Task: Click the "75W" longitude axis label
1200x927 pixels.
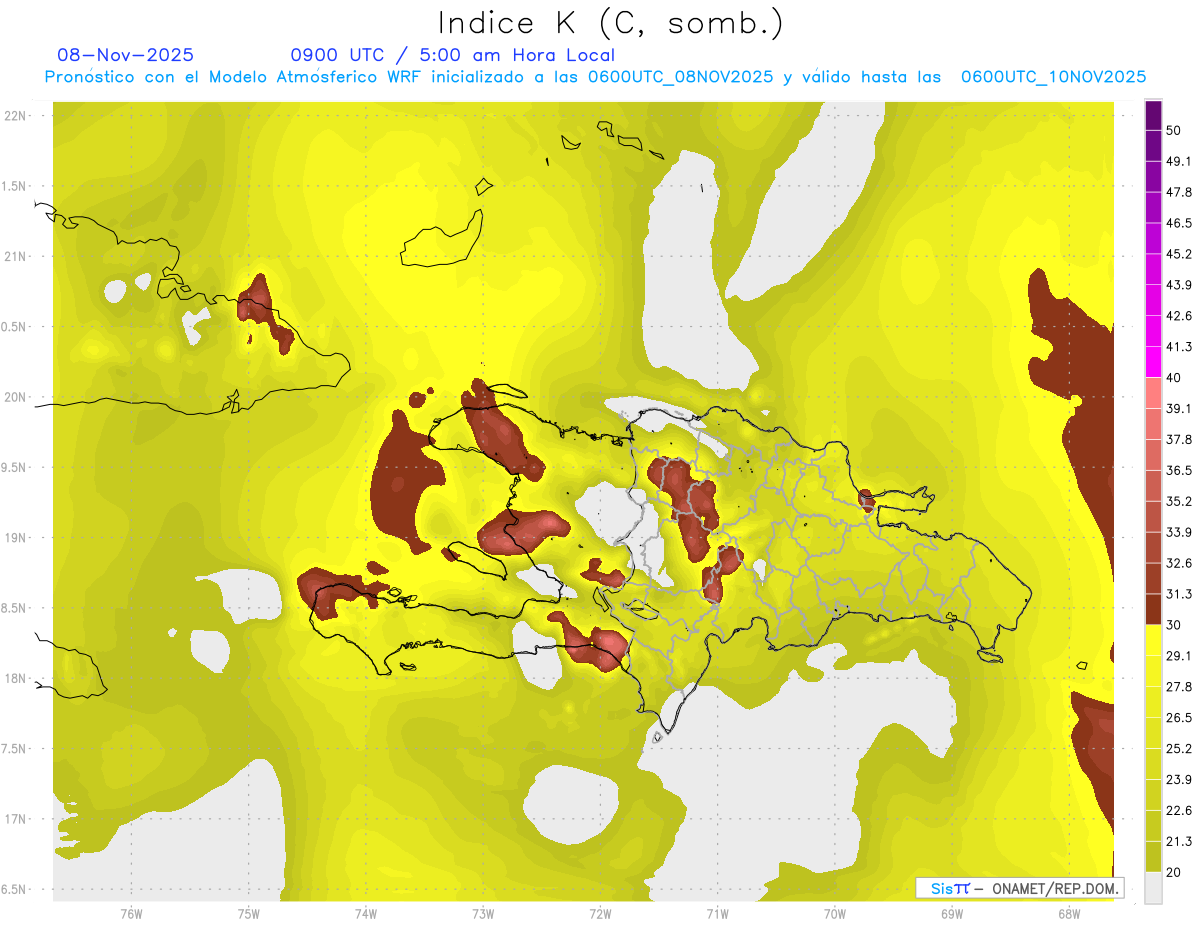Action: click(249, 913)
